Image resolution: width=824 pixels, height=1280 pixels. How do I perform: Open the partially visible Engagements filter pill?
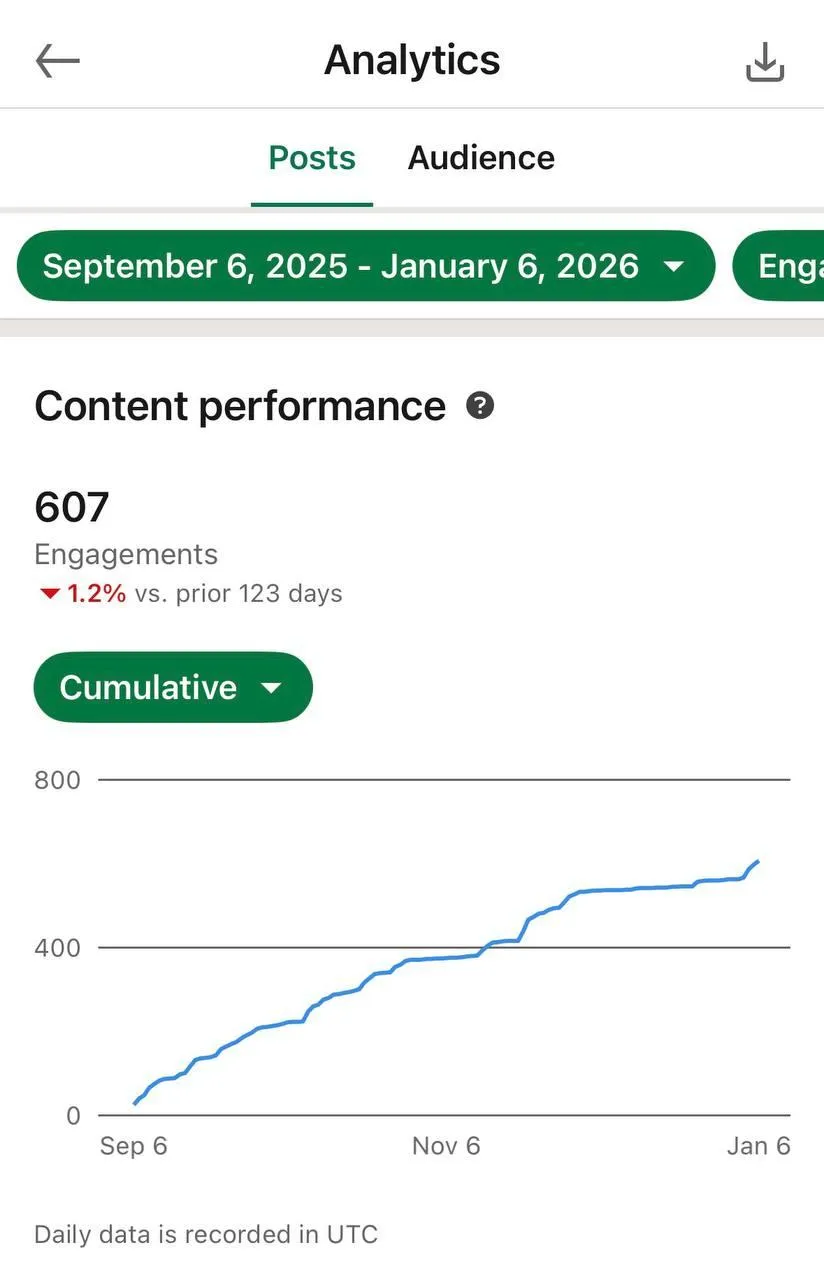click(779, 266)
